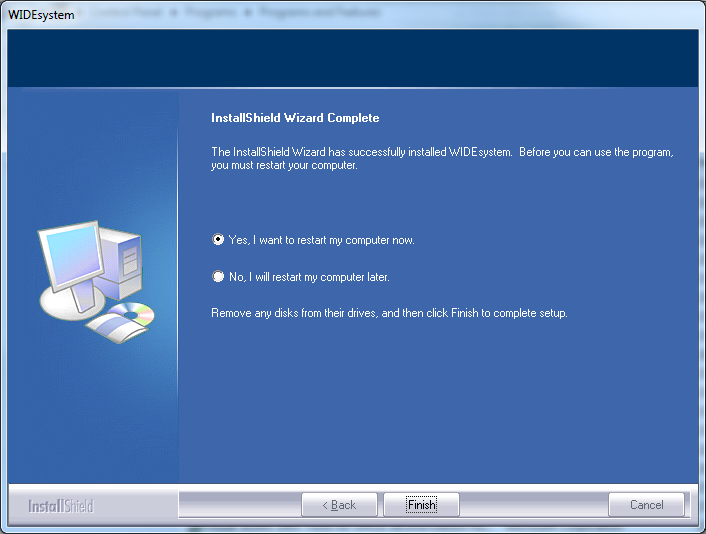The height and width of the screenshot is (534, 706).
Task: Go back with the Back button
Action: [339, 505]
